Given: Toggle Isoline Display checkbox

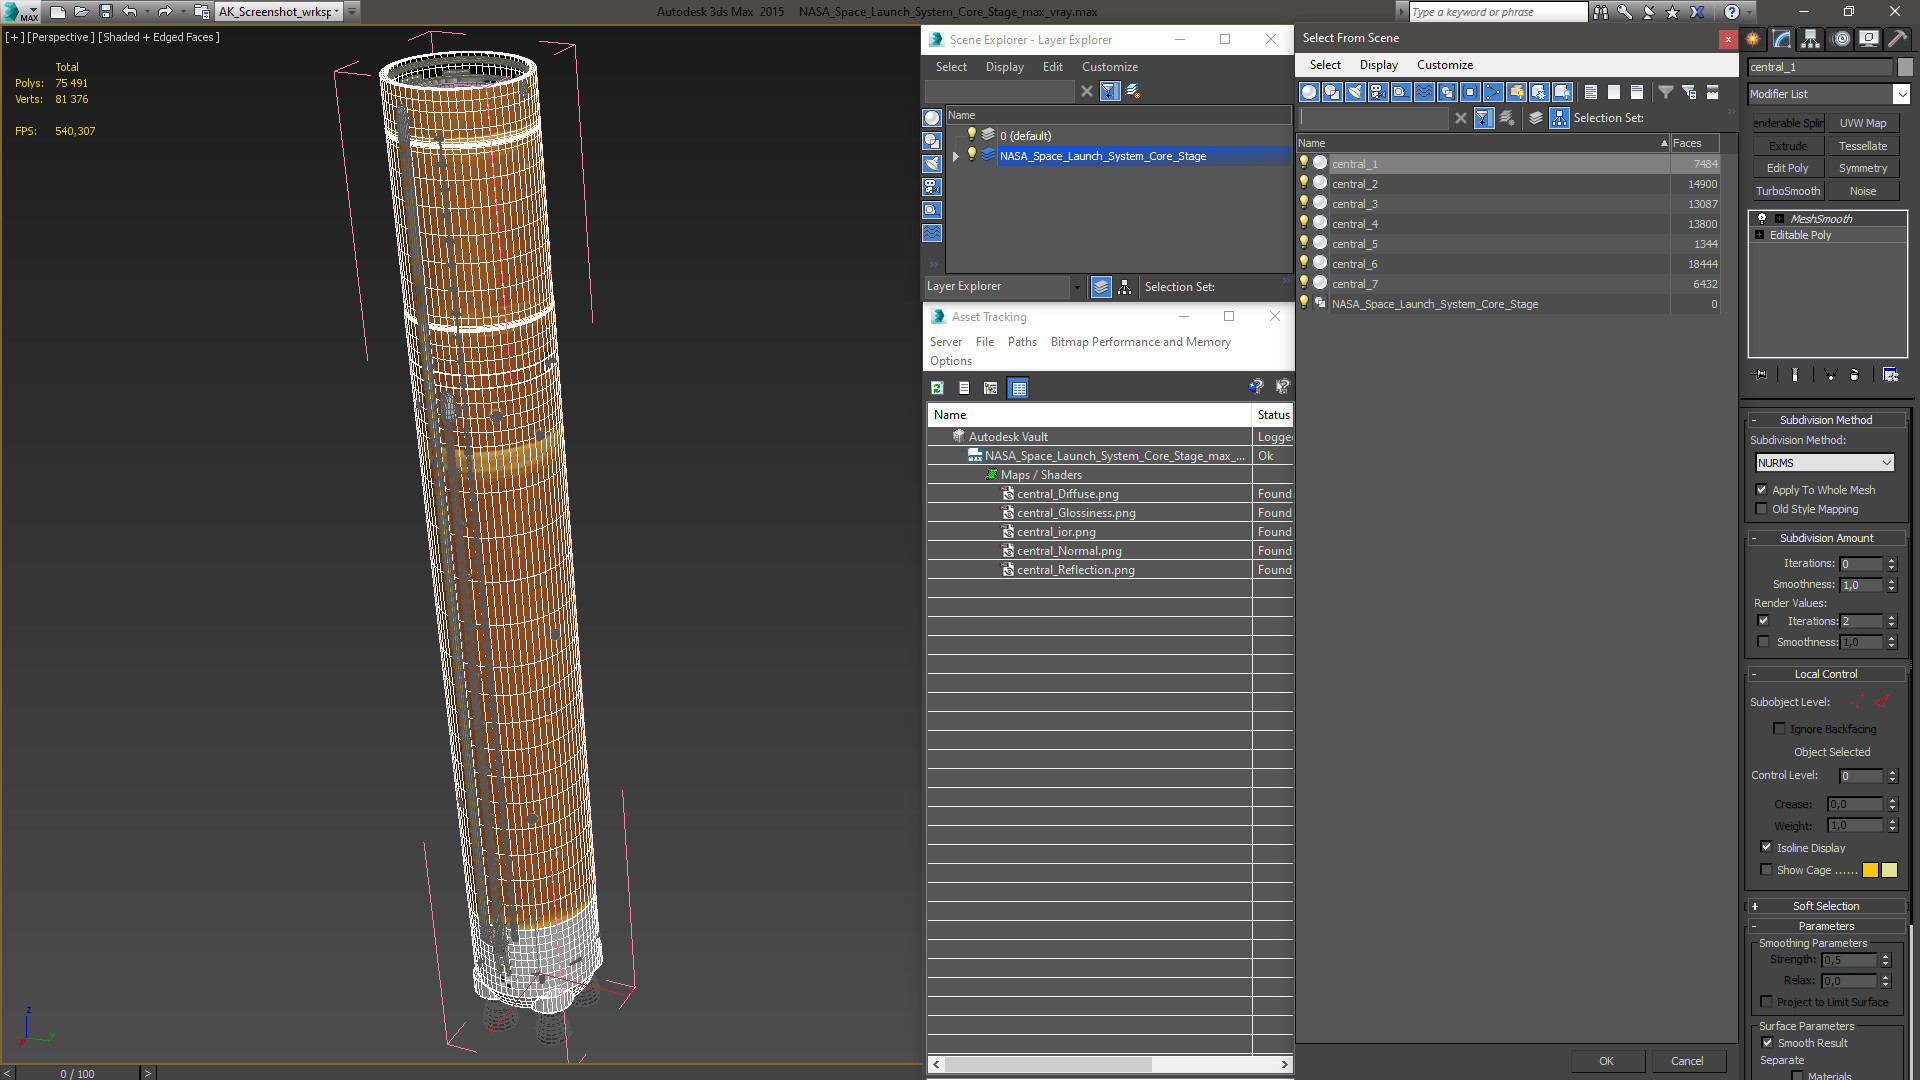Looking at the screenshot, I should (1766, 847).
